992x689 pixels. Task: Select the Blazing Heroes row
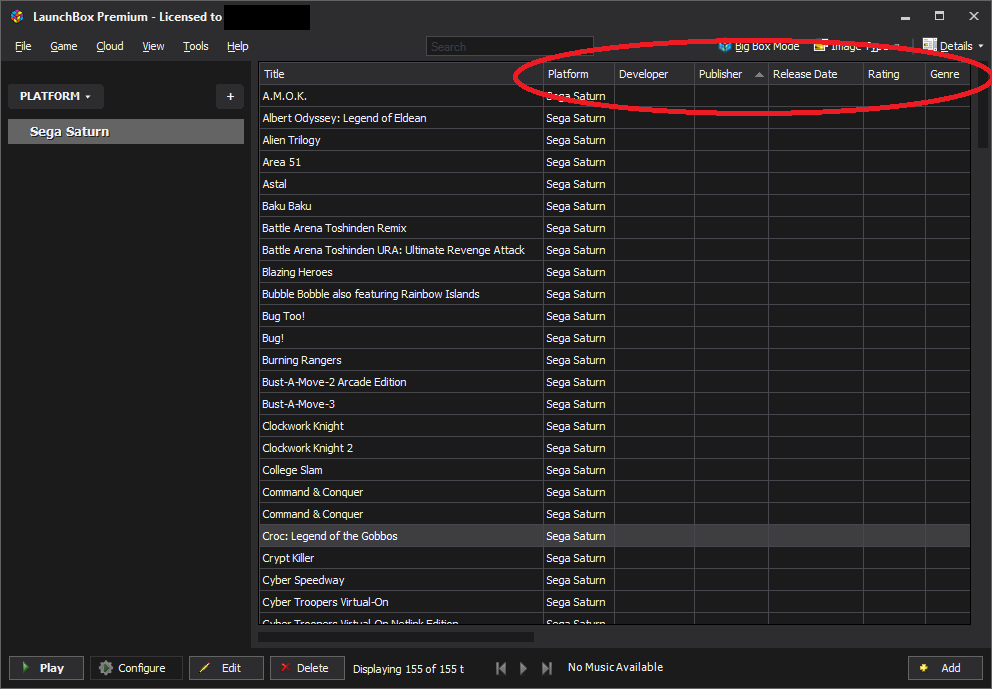pyautogui.click(x=614, y=272)
